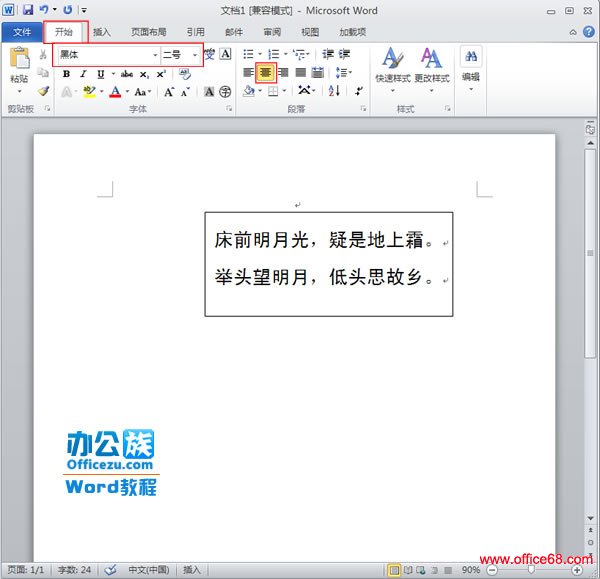Open the bullets list dropdown

pos(260,54)
